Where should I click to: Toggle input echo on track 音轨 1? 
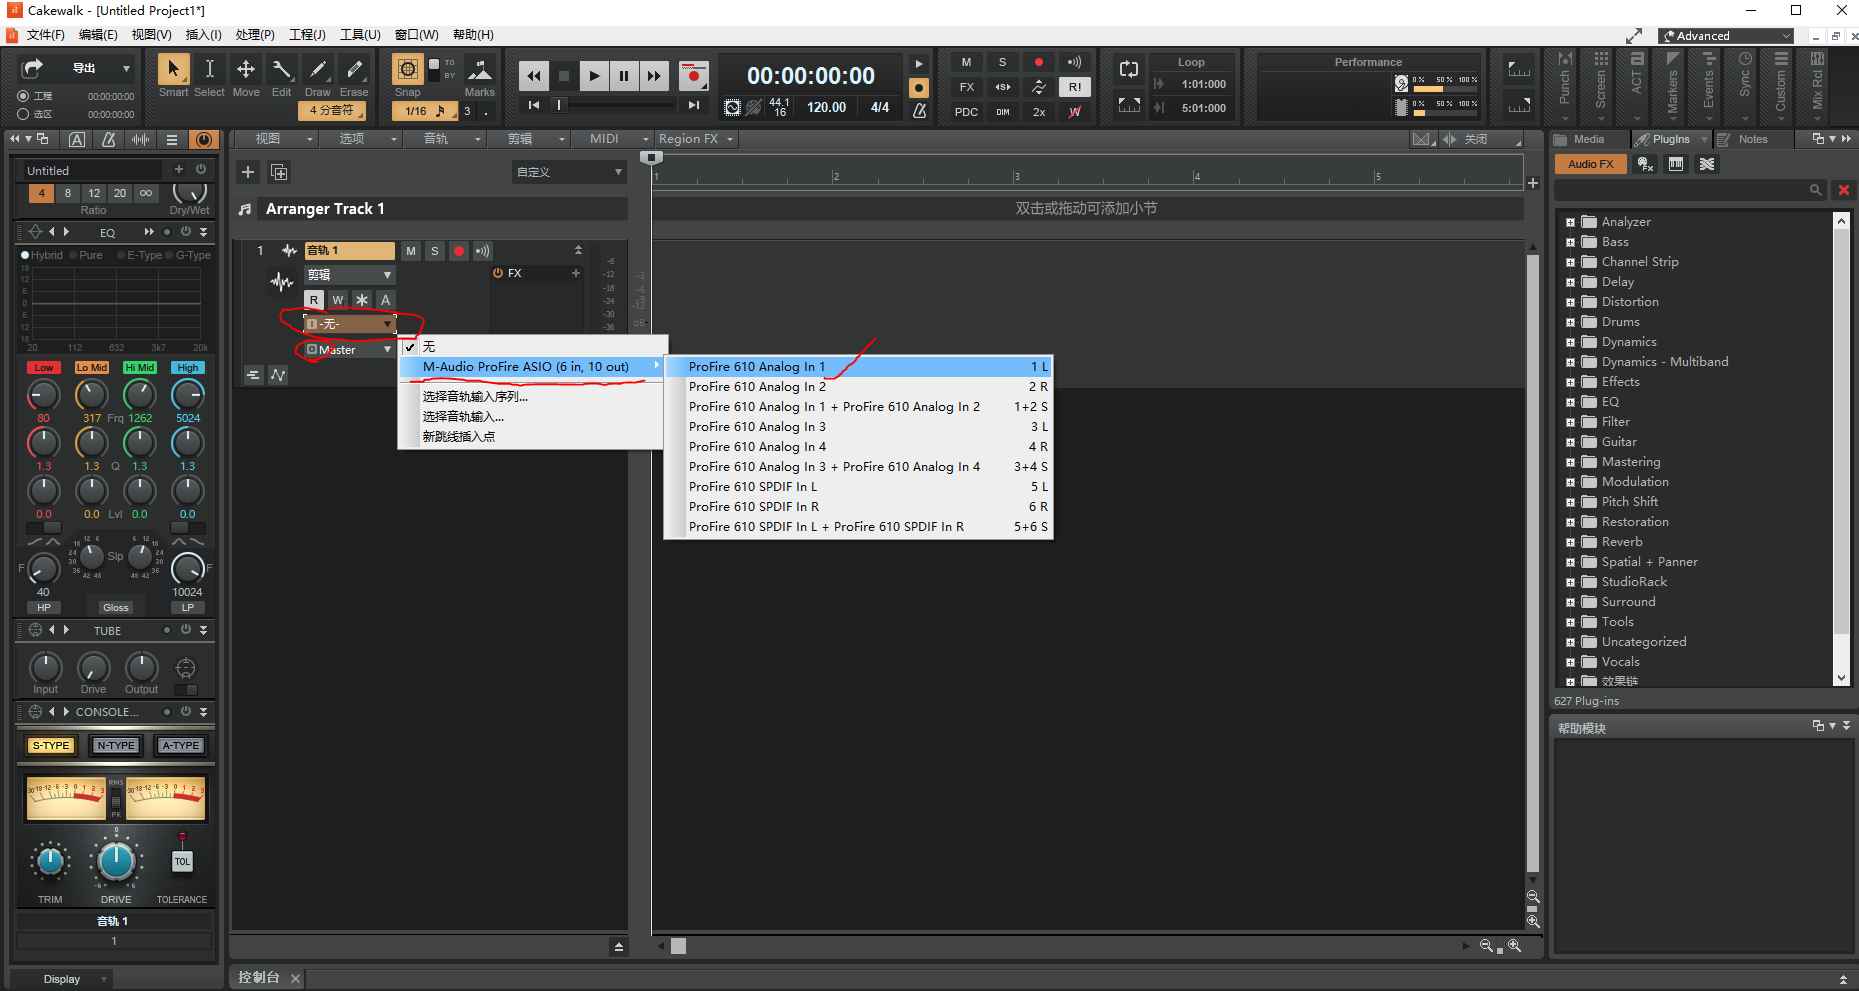coord(483,251)
